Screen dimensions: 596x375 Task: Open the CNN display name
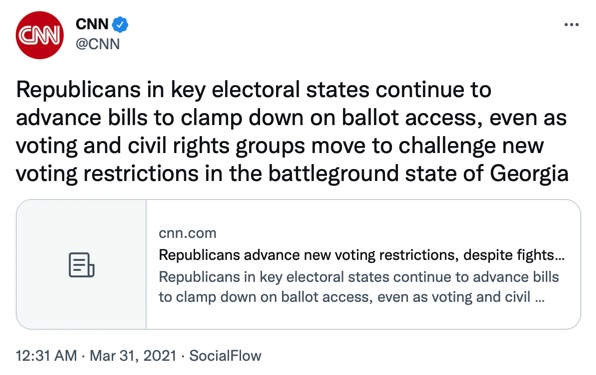[x=92, y=24]
